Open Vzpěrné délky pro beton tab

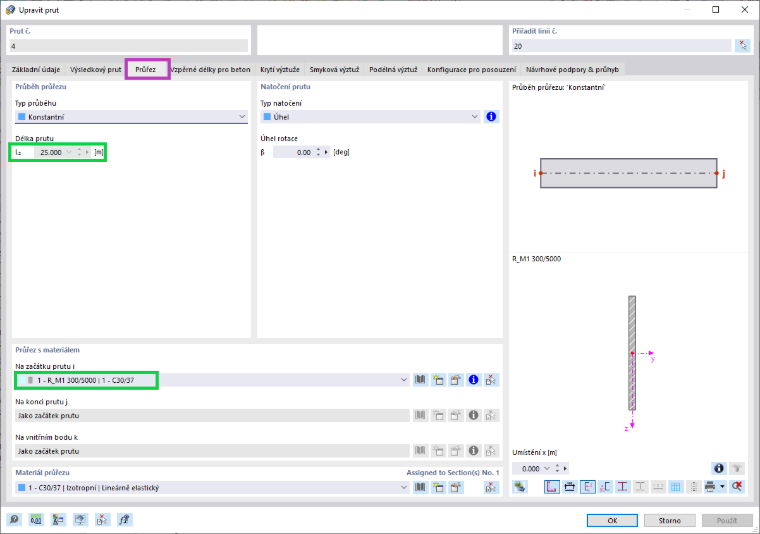211,69
